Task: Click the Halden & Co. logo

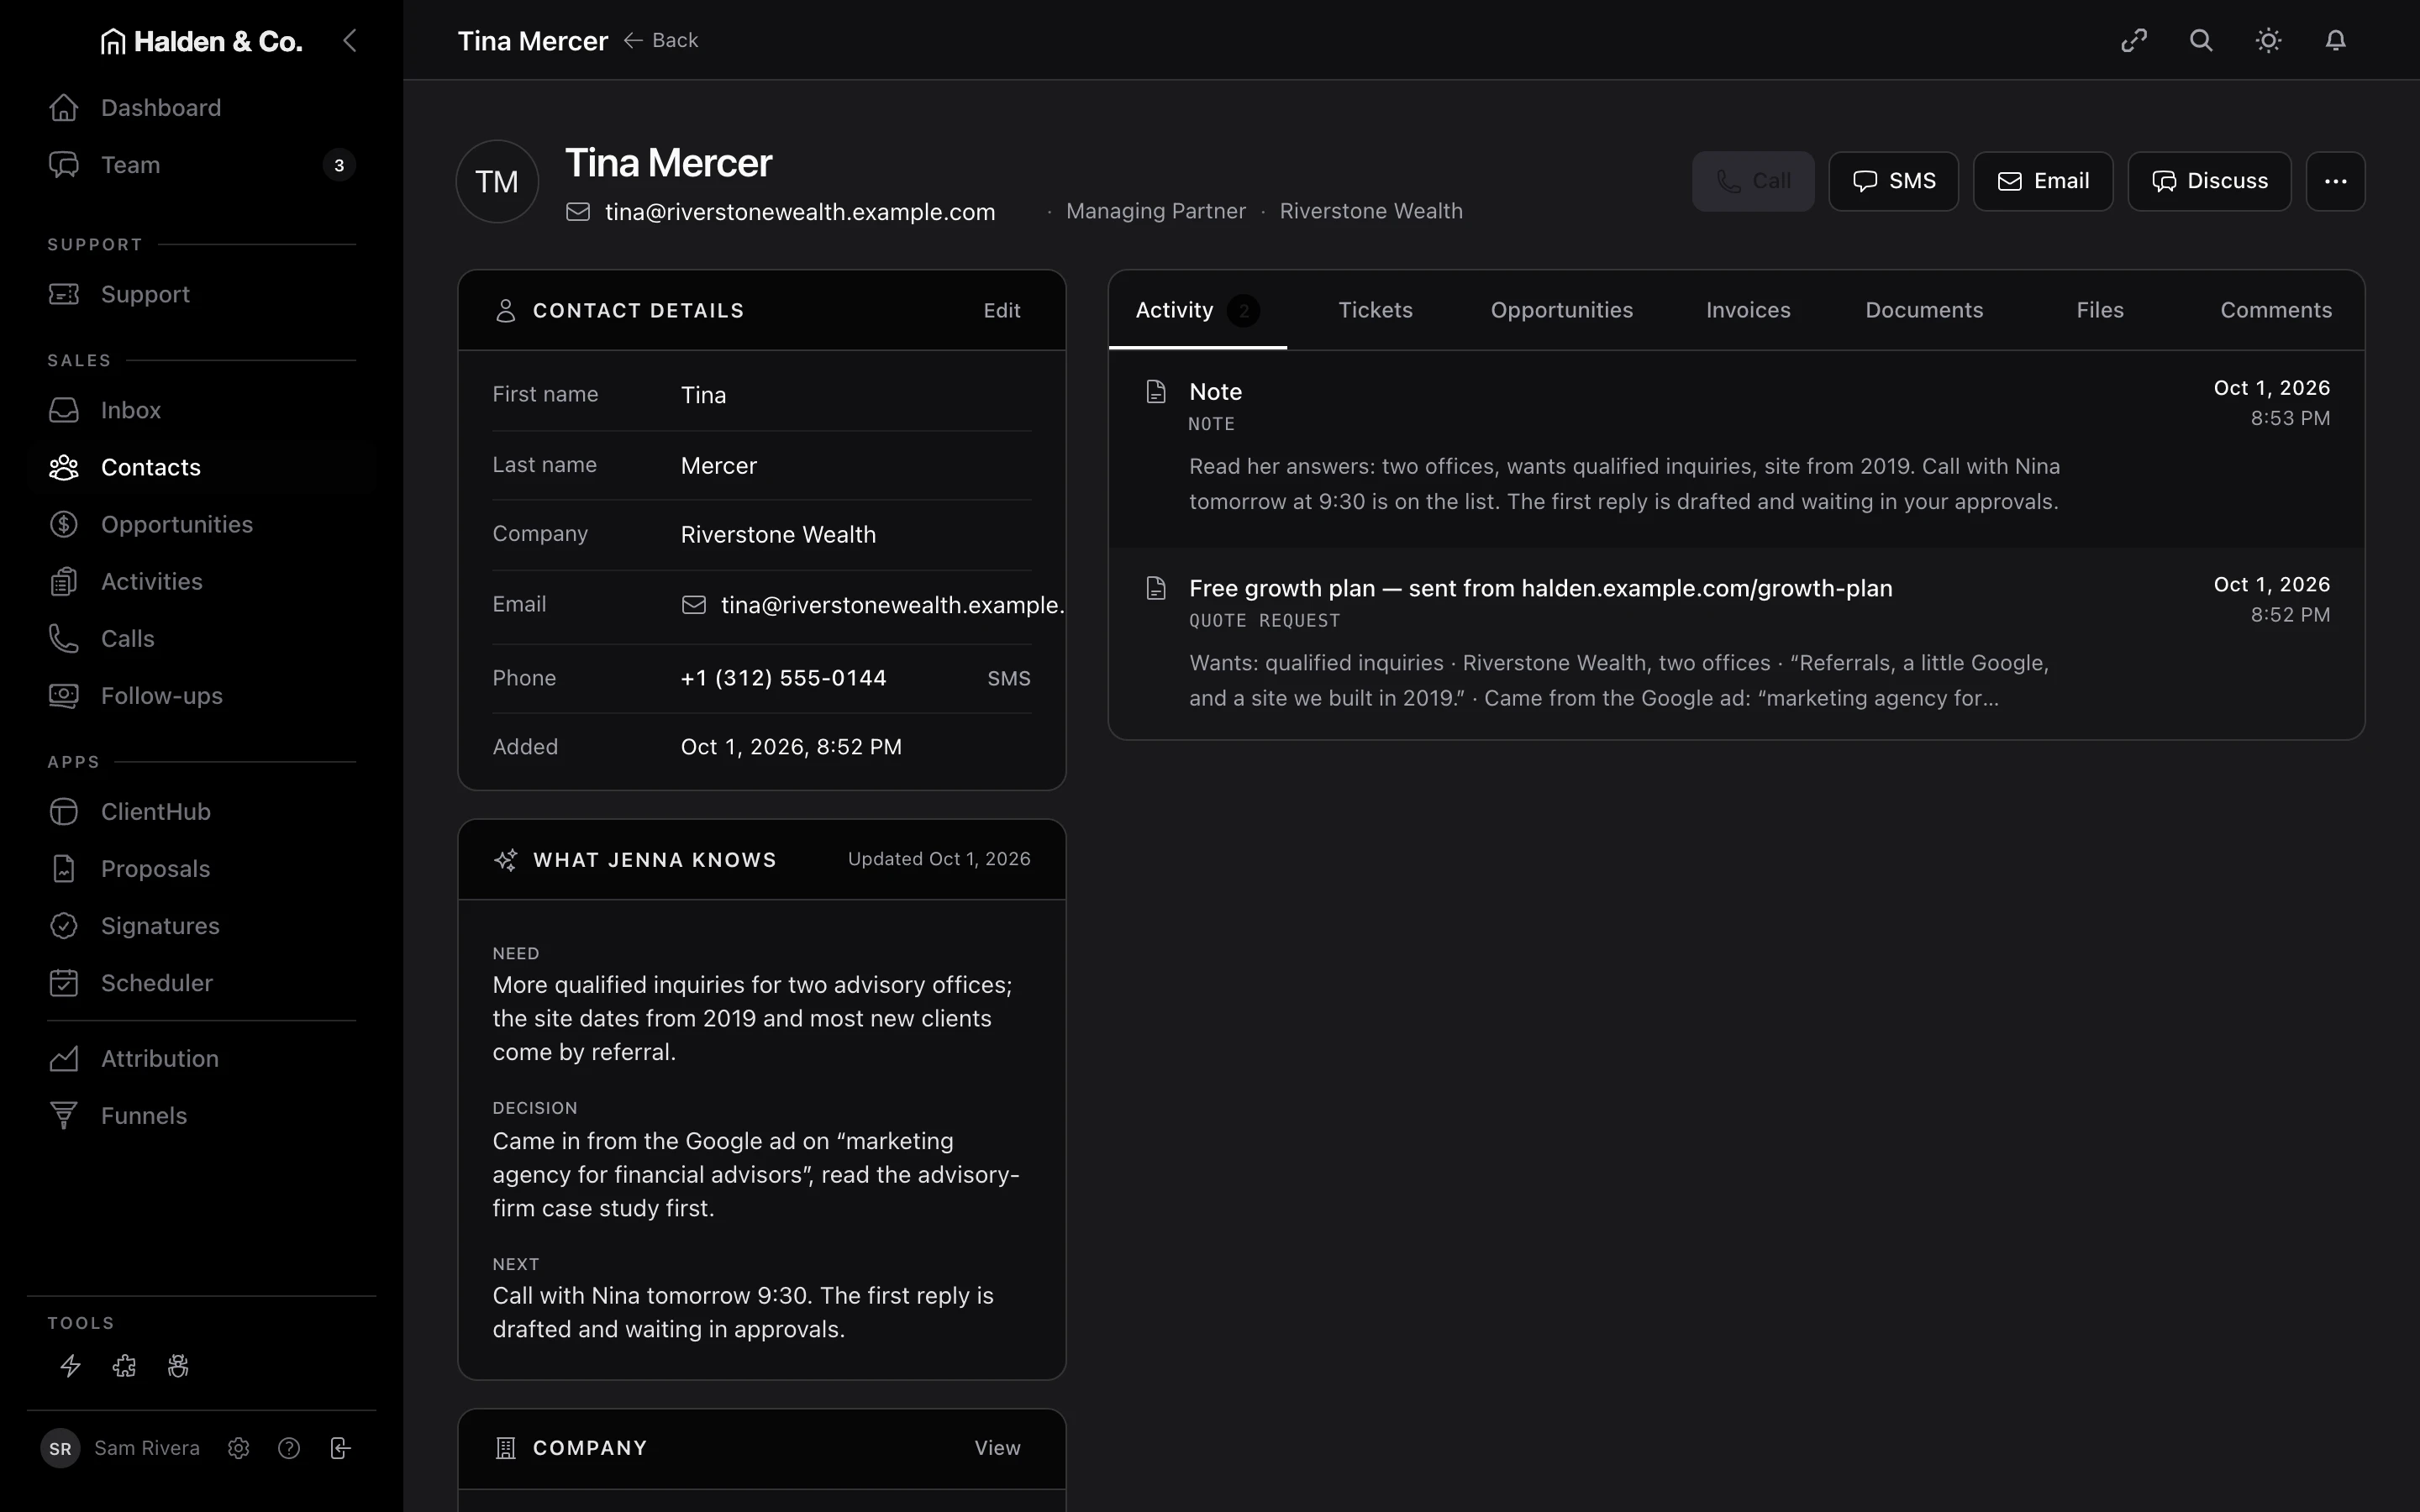Action: 201,41
